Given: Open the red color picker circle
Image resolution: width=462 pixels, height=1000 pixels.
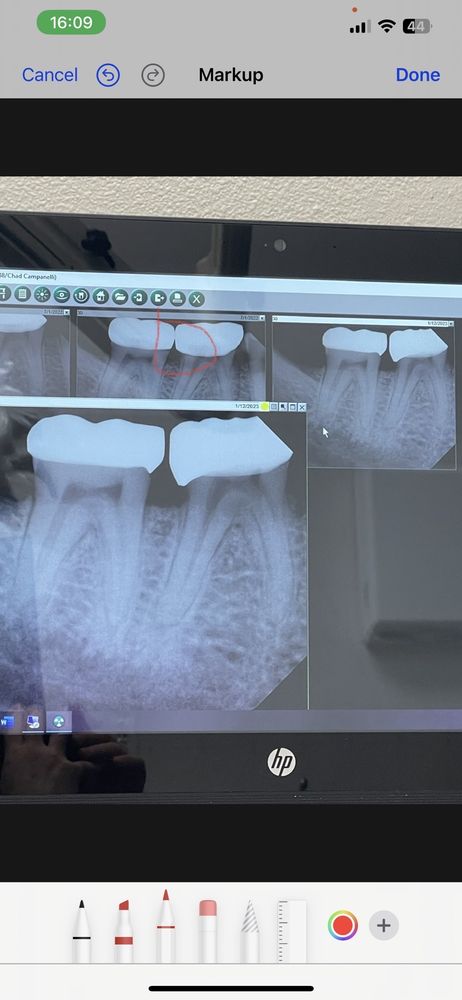Looking at the screenshot, I should pyautogui.click(x=343, y=925).
